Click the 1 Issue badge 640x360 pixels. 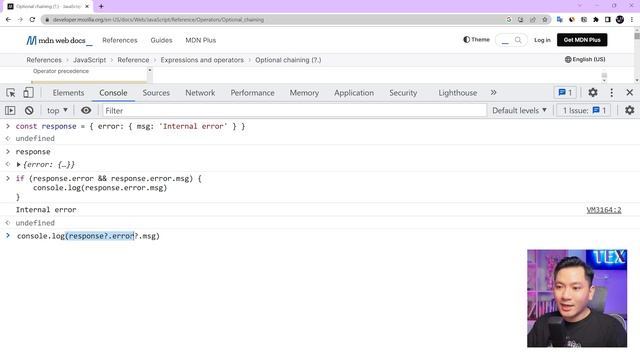coord(584,111)
